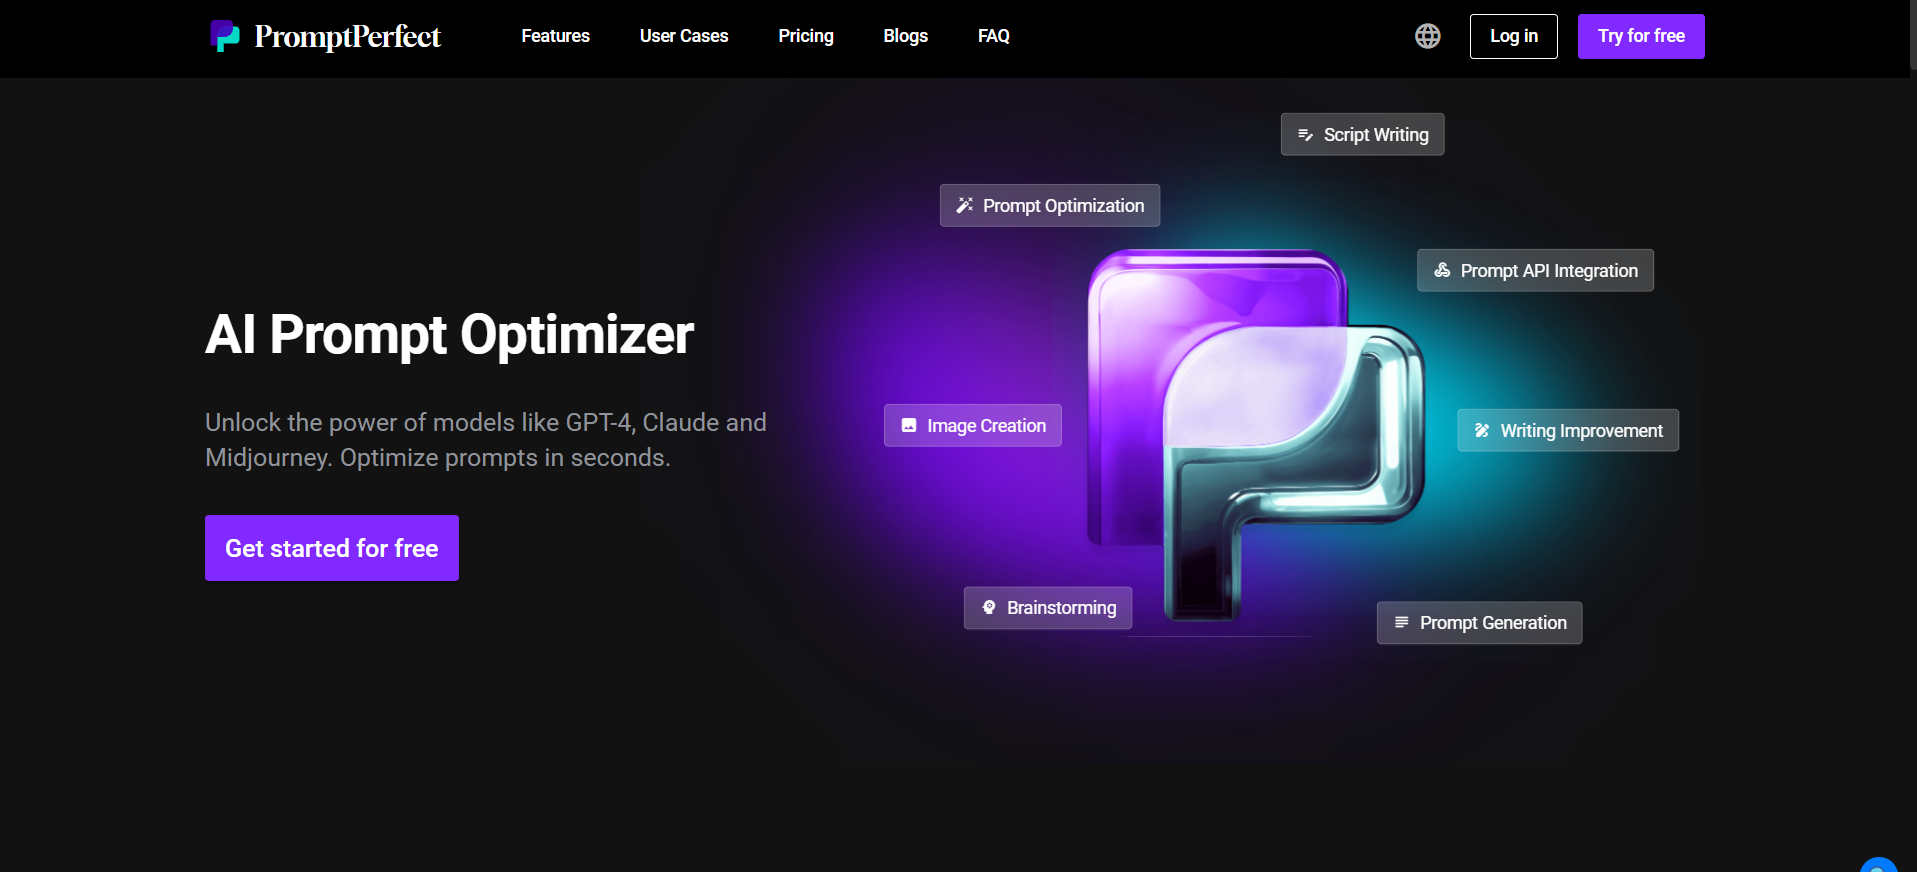Click the Image Creation picture icon
The width and height of the screenshot is (1917, 872).
(x=908, y=425)
